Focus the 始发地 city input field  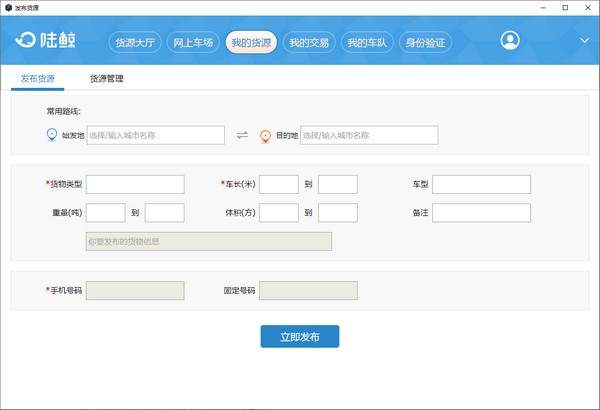pyautogui.click(x=155, y=135)
